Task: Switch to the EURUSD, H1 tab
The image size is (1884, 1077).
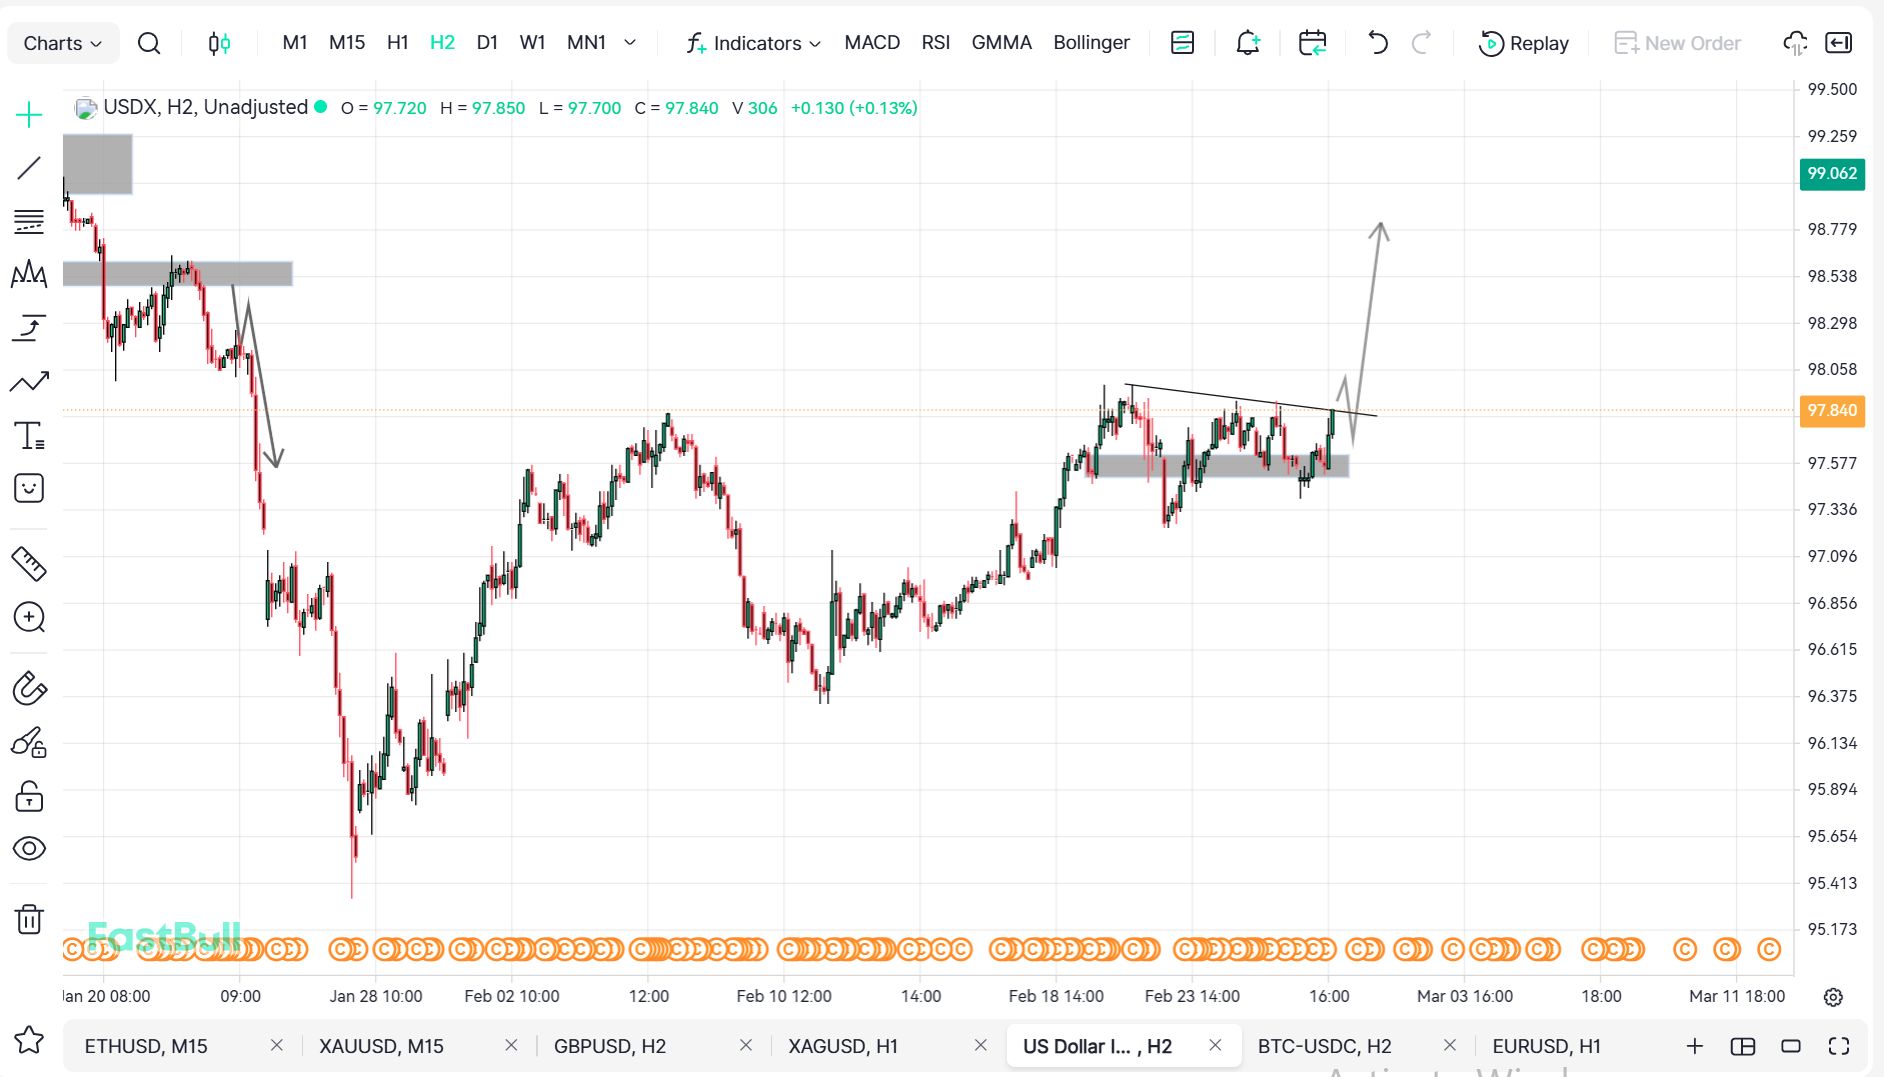Action: [x=1546, y=1046]
